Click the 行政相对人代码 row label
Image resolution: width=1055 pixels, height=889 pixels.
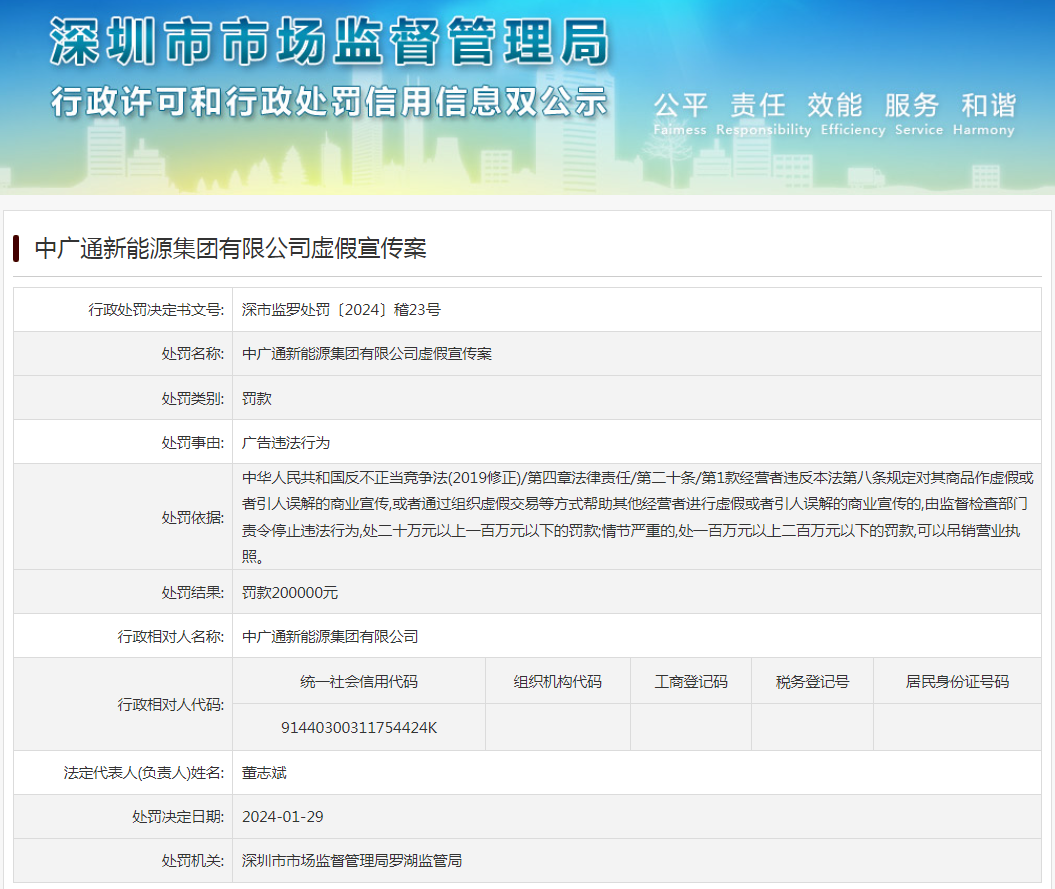click(x=171, y=705)
